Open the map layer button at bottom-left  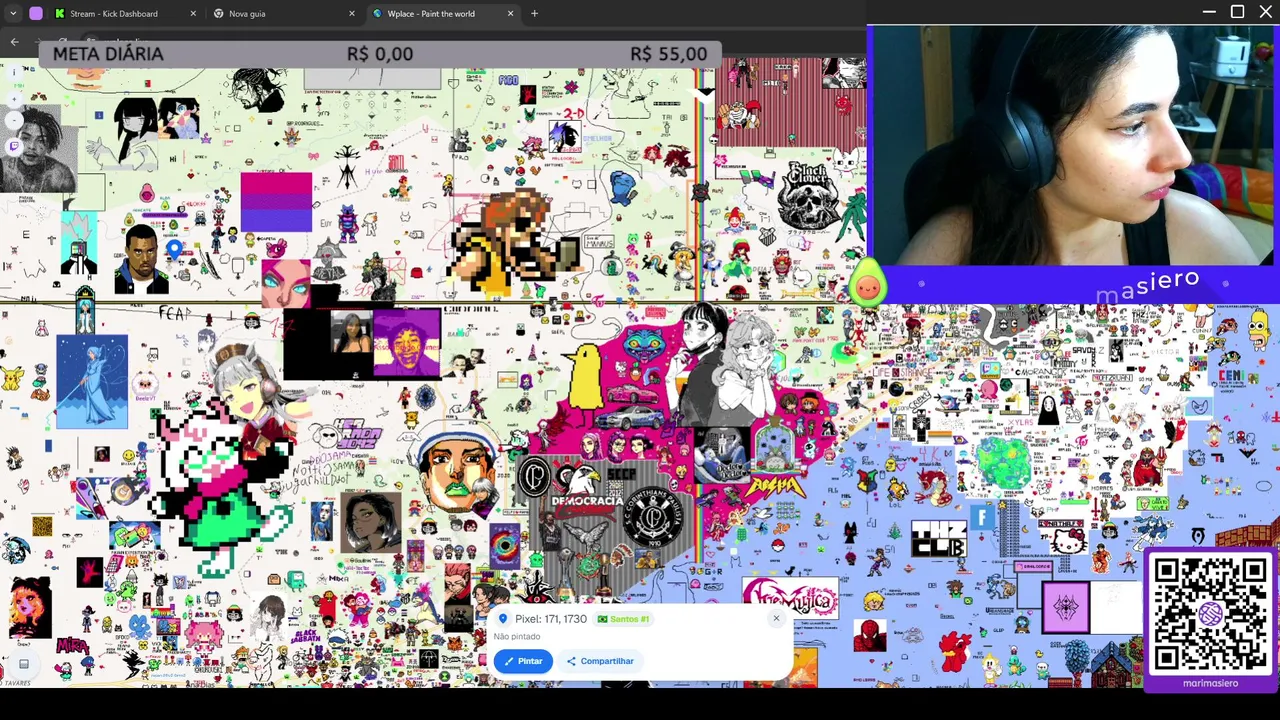coord(23,664)
